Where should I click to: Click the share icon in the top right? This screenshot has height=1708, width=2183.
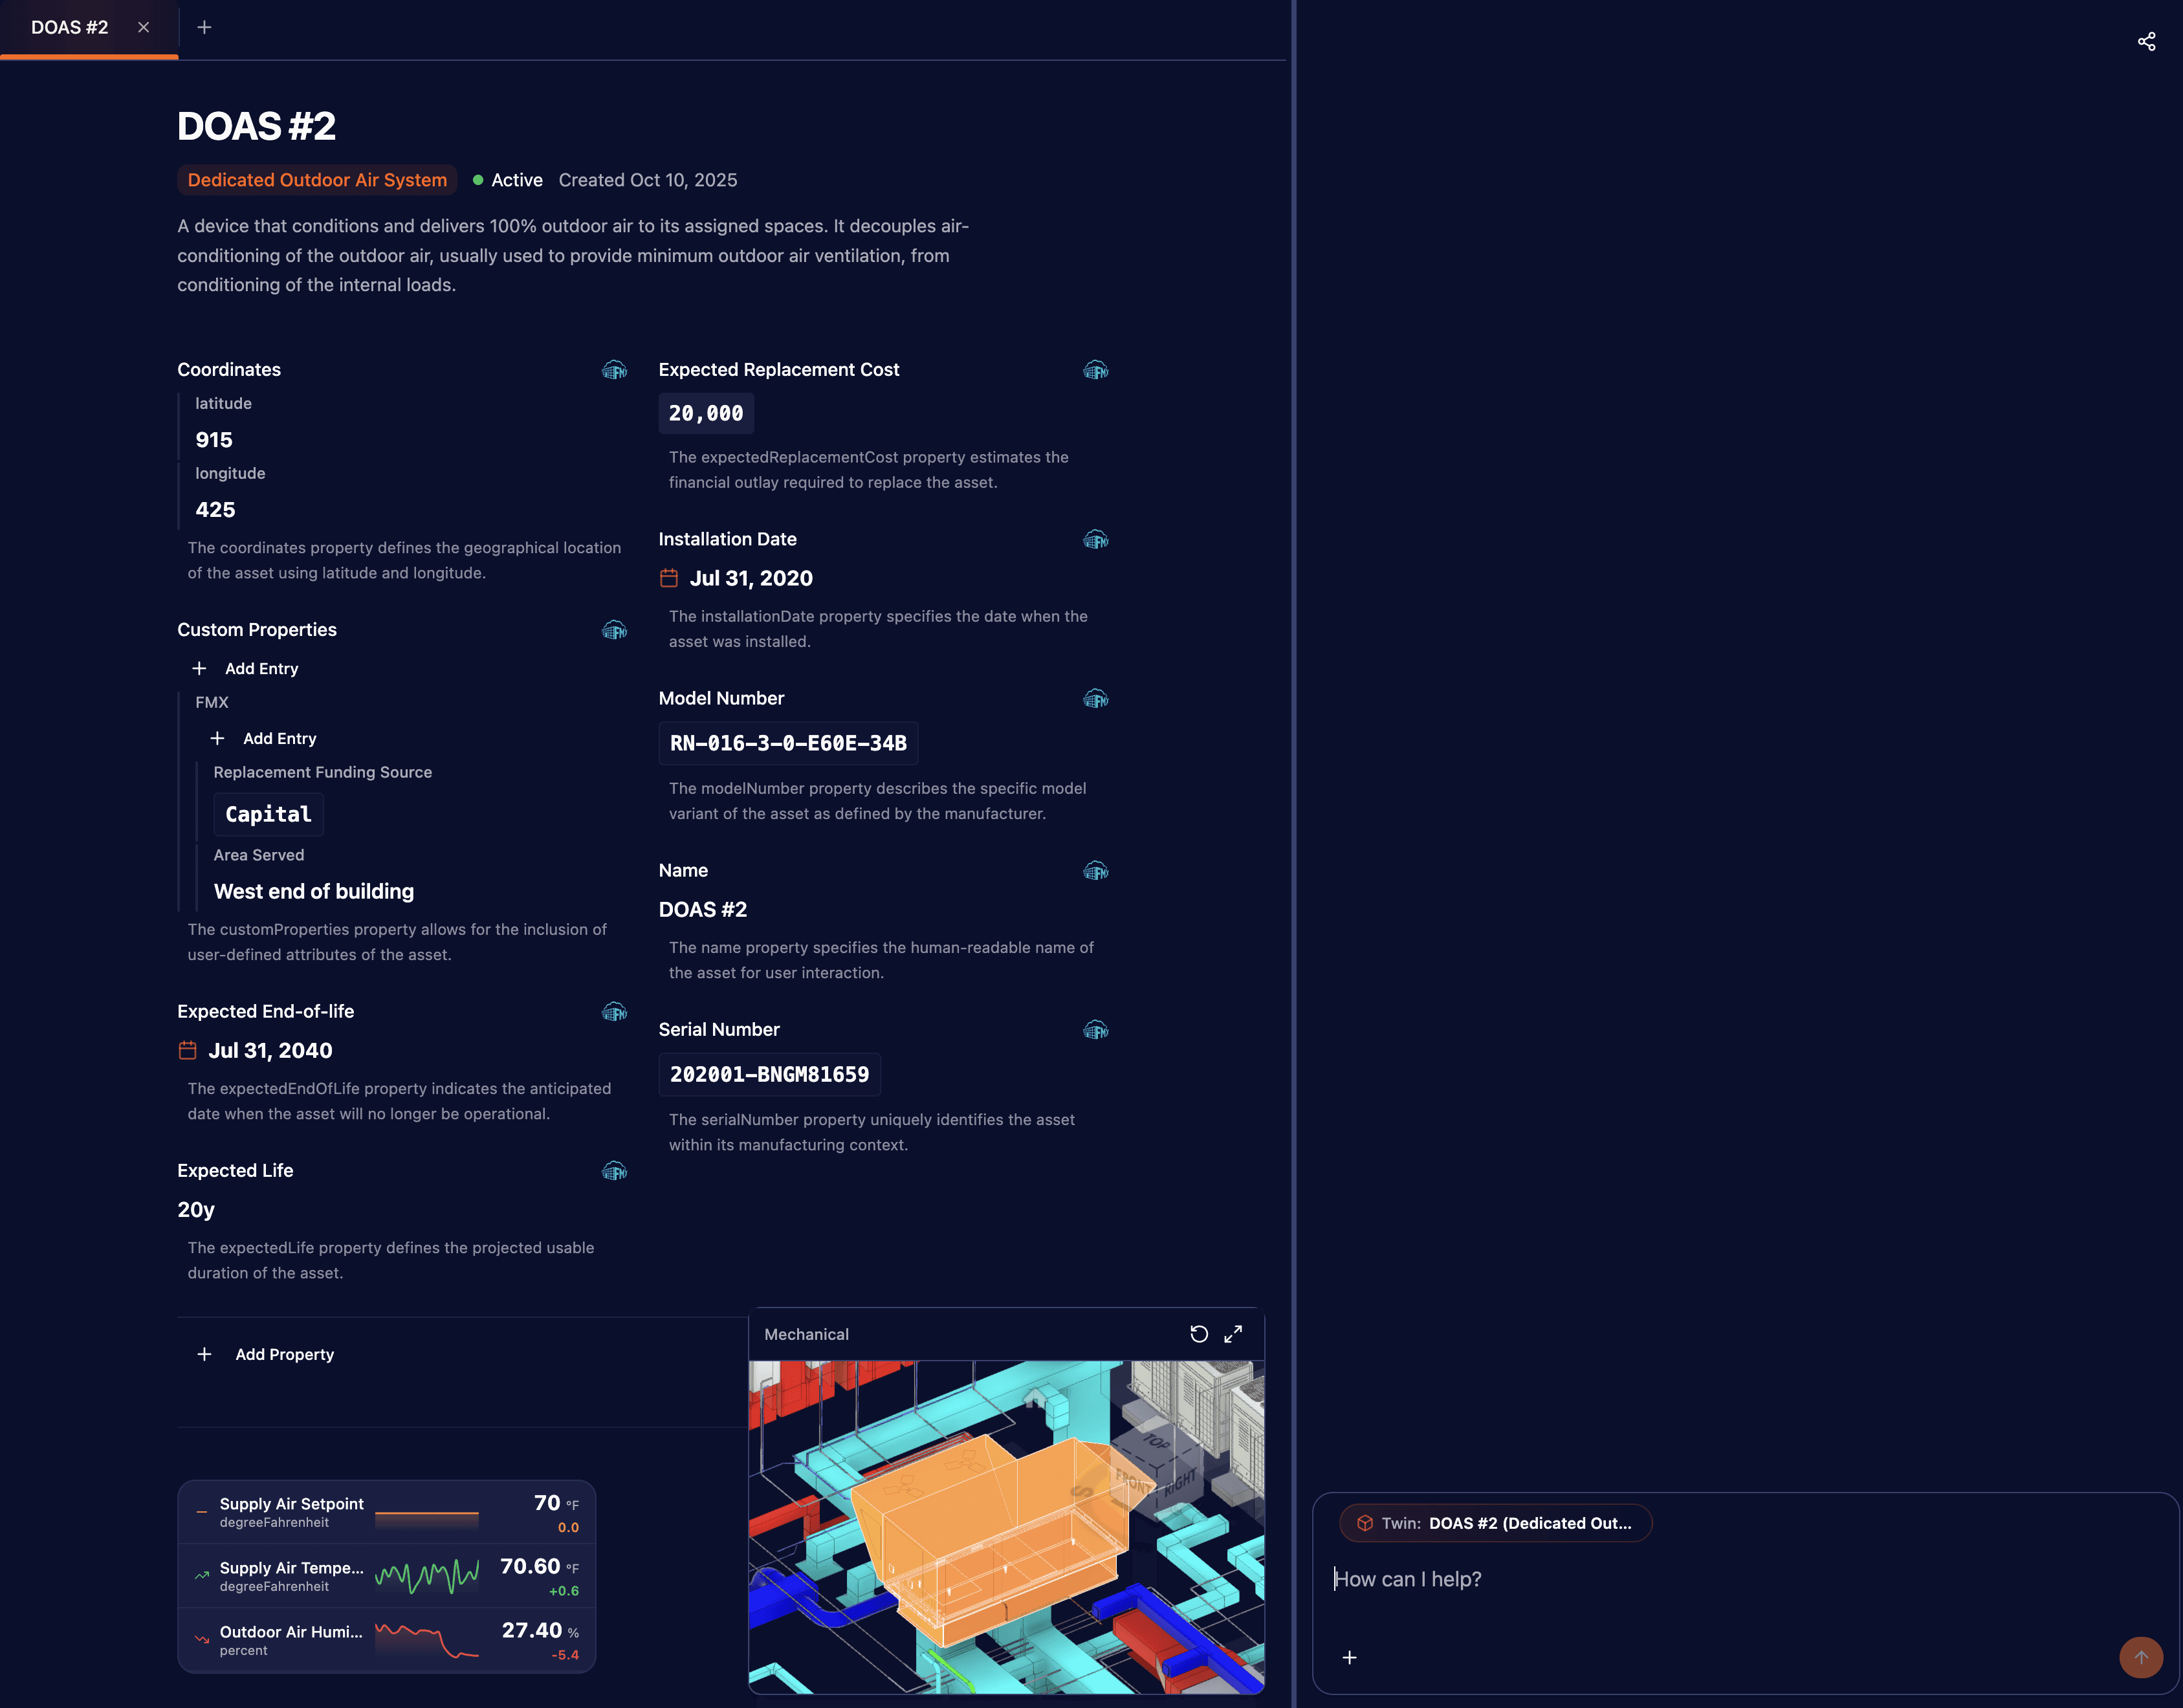(2146, 41)
